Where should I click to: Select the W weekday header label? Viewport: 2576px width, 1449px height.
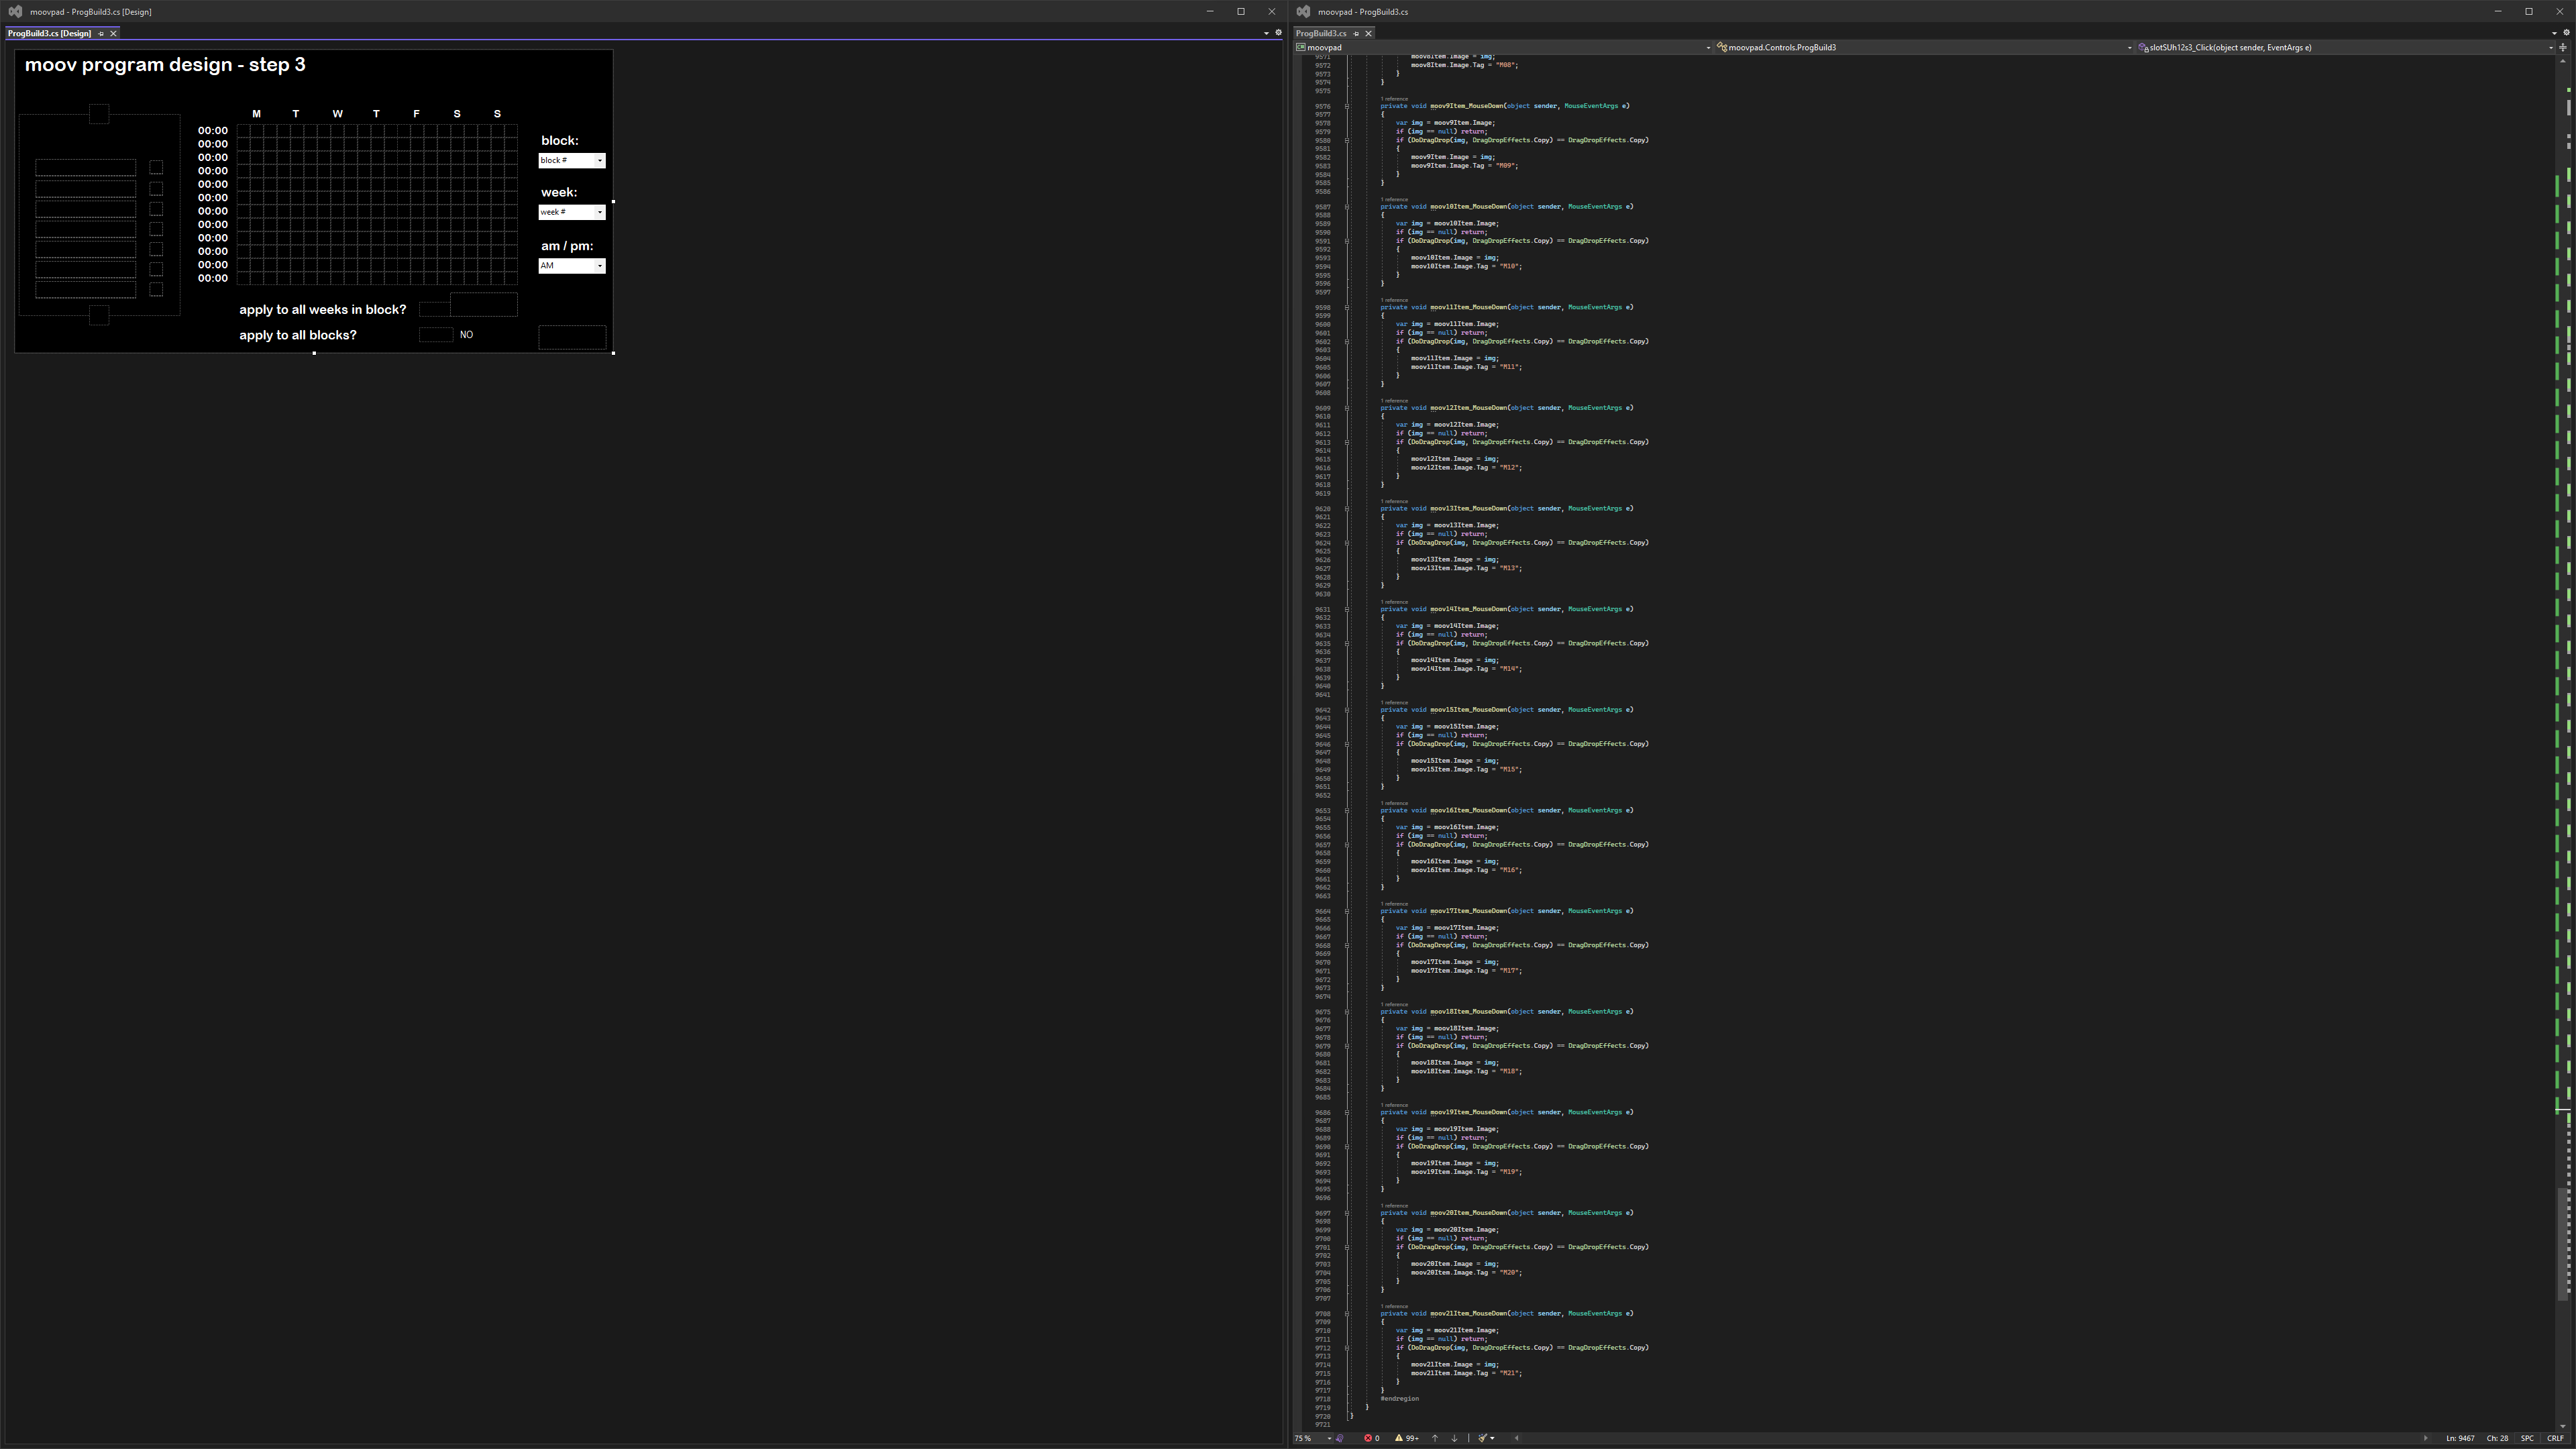point(337,114)
